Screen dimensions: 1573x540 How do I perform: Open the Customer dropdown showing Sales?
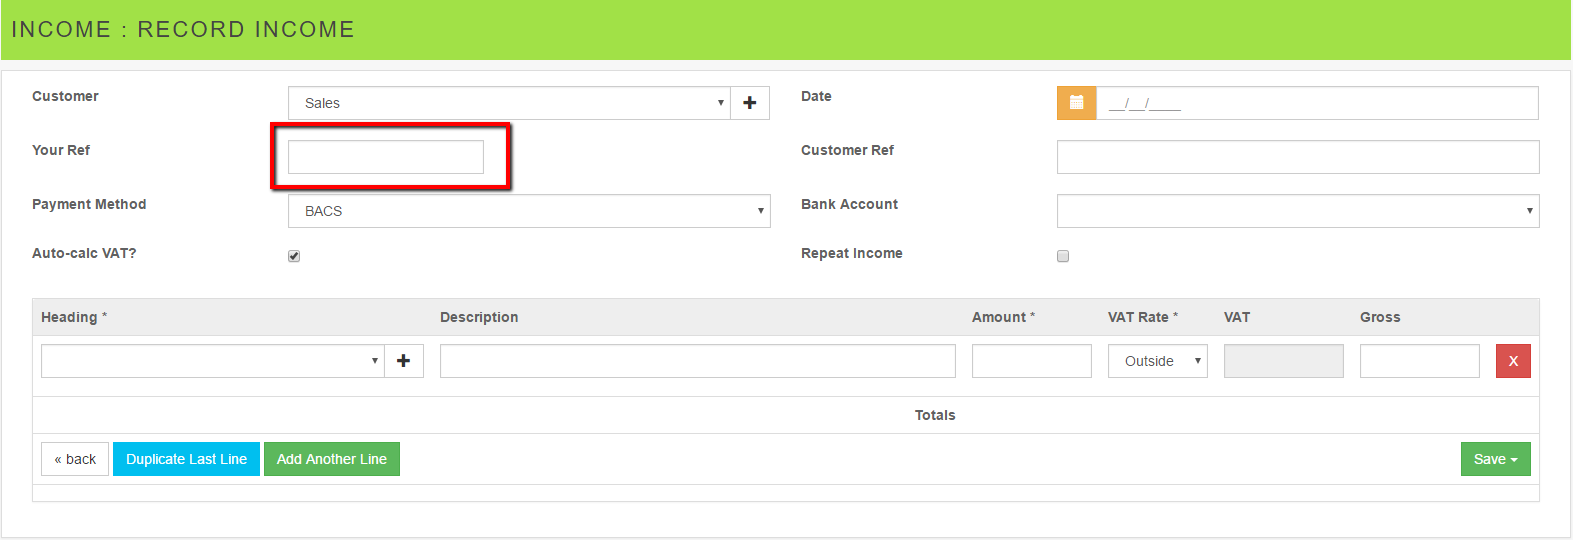pos(510,103)
